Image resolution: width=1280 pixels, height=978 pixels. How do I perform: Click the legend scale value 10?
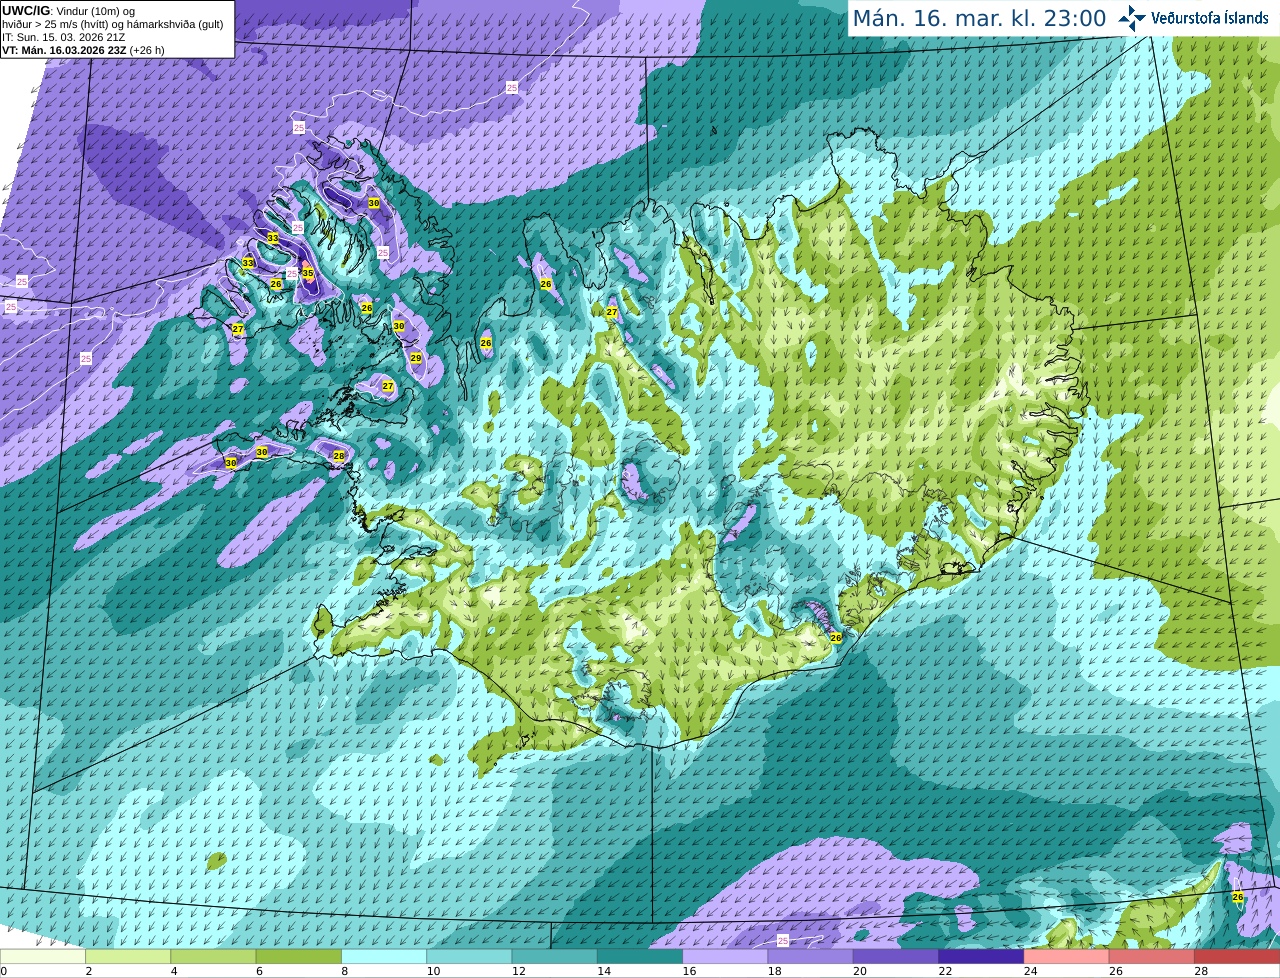(x=432, y=971)
